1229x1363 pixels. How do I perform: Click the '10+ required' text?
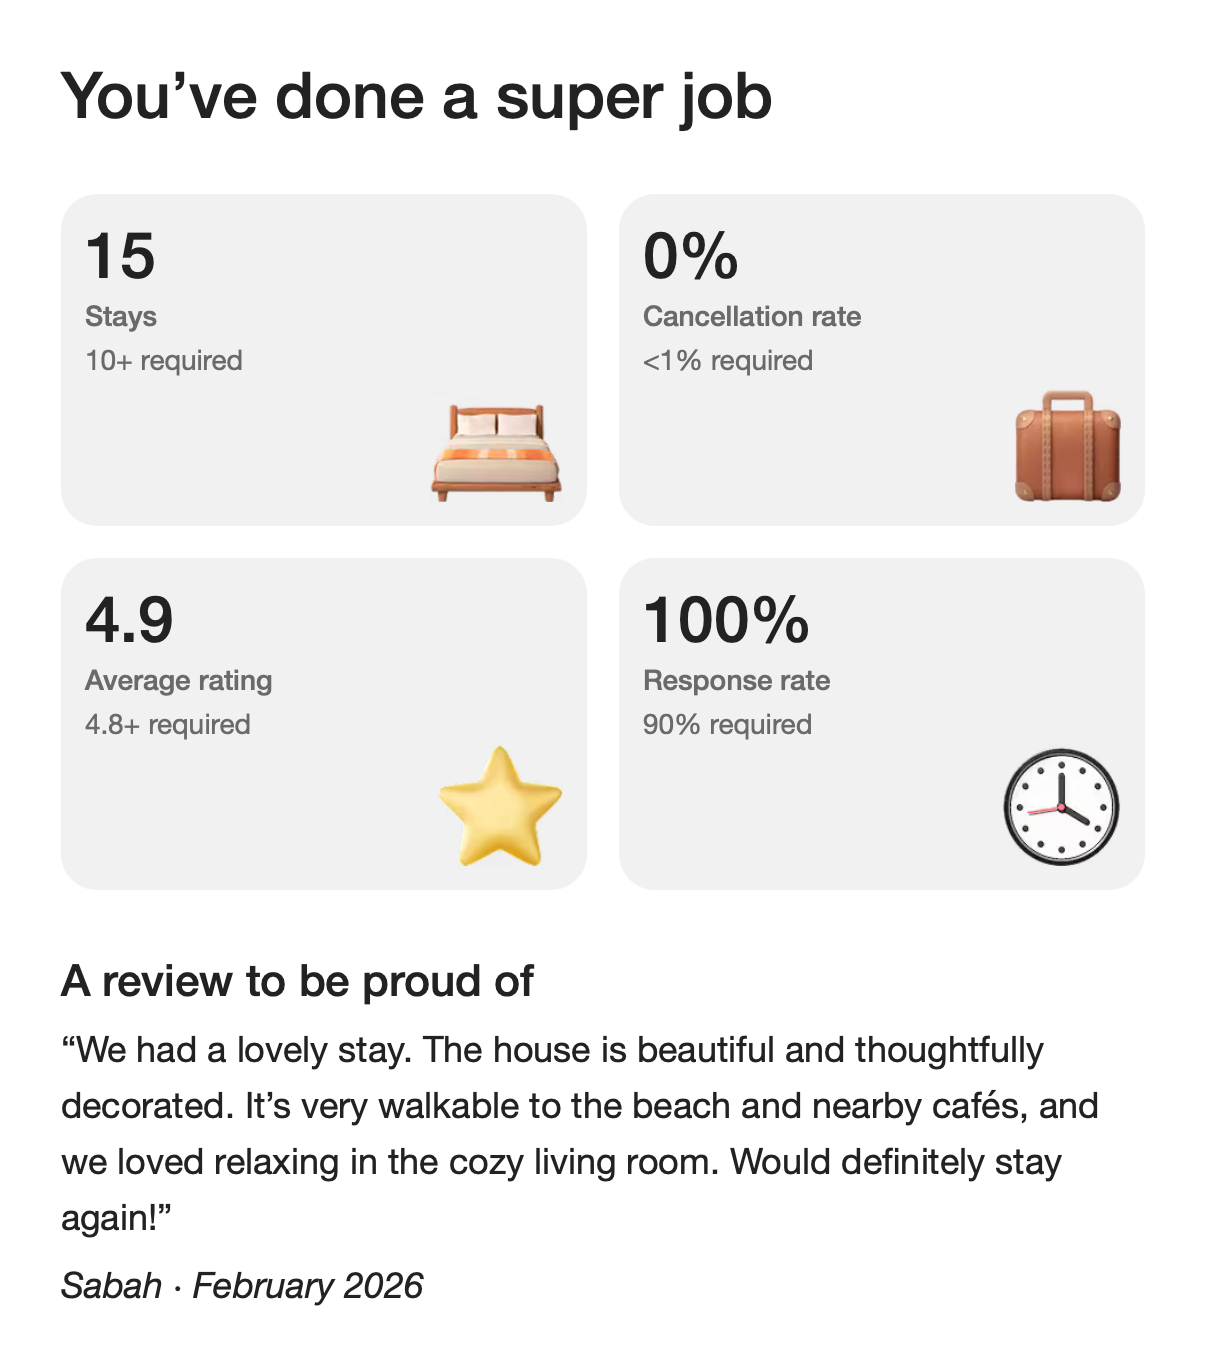pyautogui.click(x=164, y=361)
